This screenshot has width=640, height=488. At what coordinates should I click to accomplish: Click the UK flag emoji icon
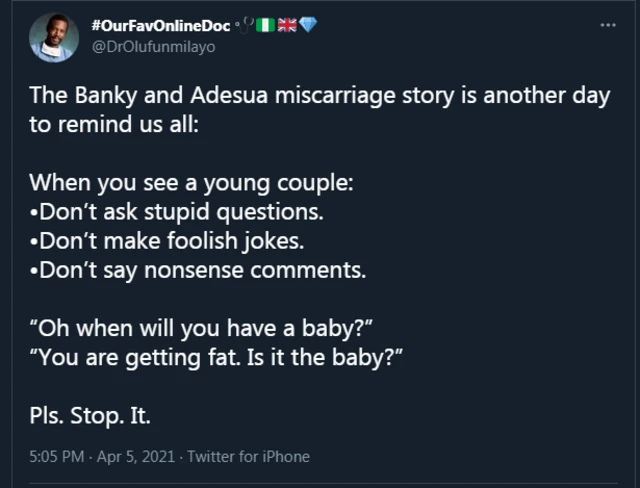click(288, 25)
